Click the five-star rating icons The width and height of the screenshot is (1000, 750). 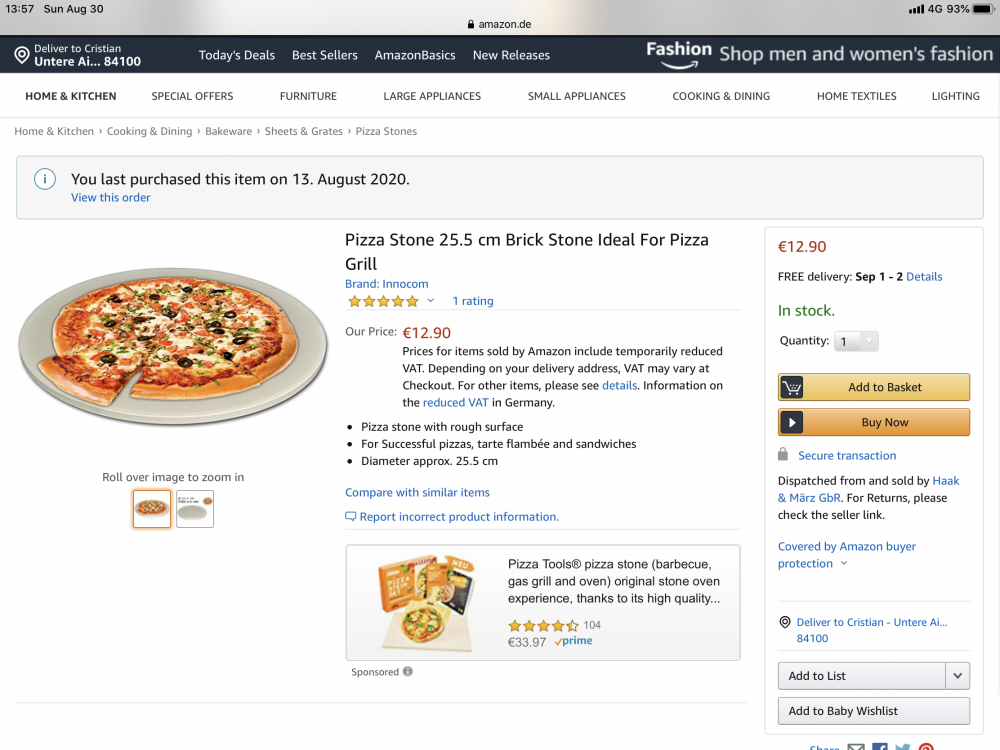(x=383, y=301)
